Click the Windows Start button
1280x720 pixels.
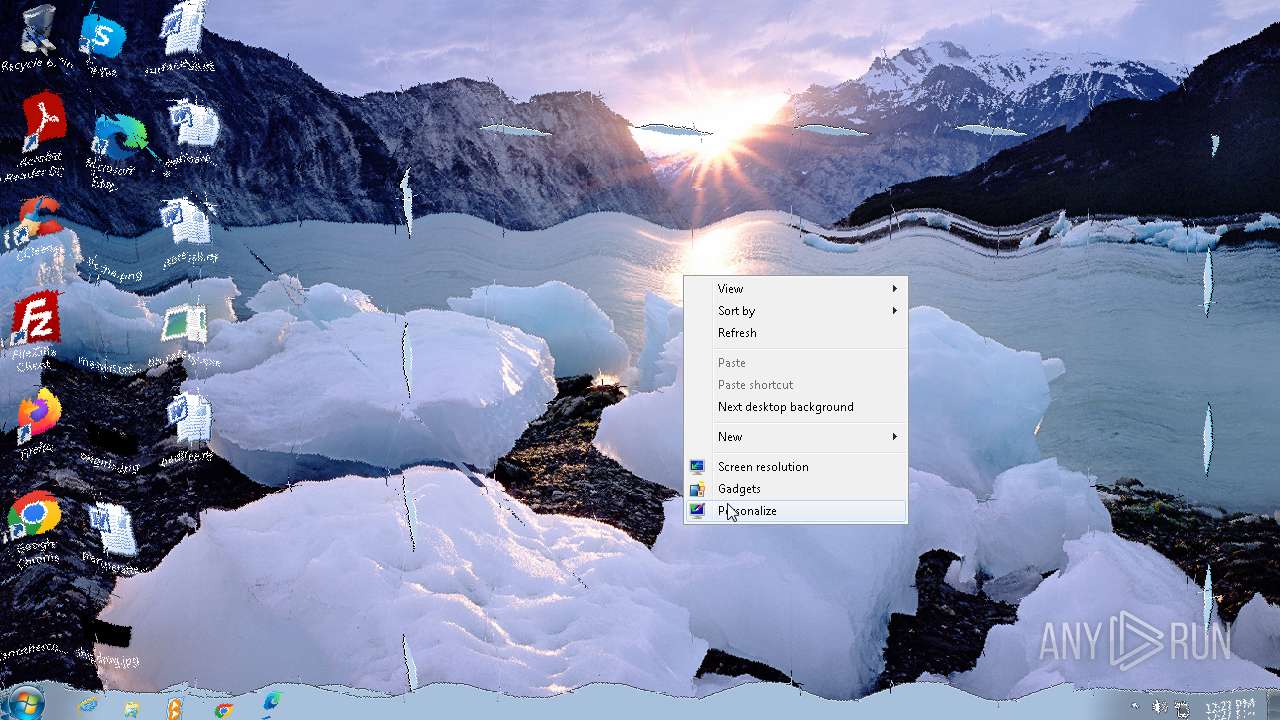click(26, 703)
